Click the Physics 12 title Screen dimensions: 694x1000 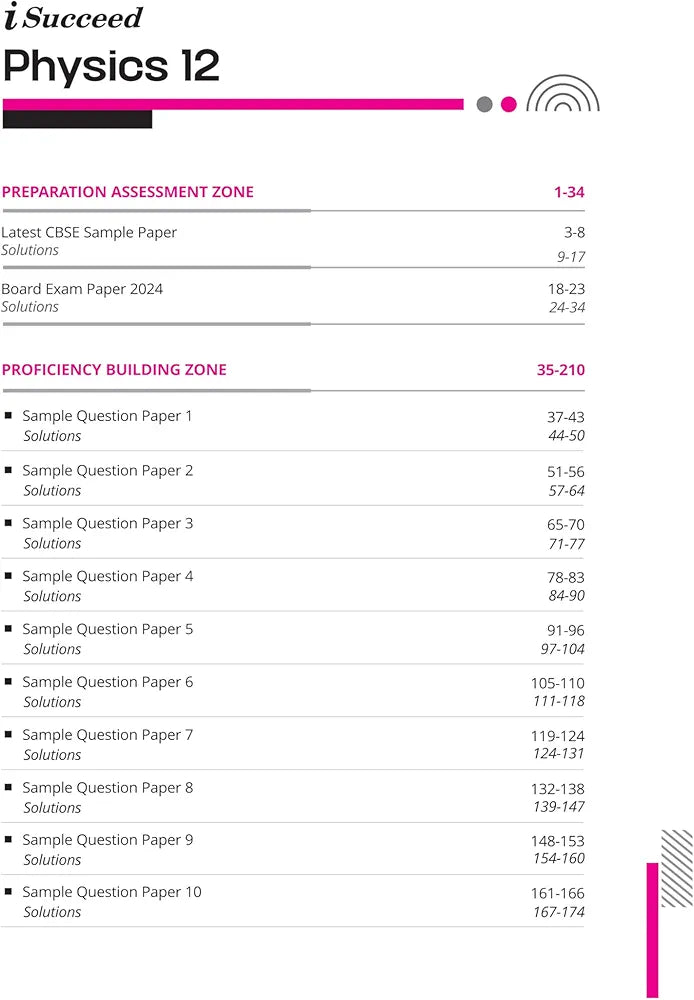click(111, 66)
